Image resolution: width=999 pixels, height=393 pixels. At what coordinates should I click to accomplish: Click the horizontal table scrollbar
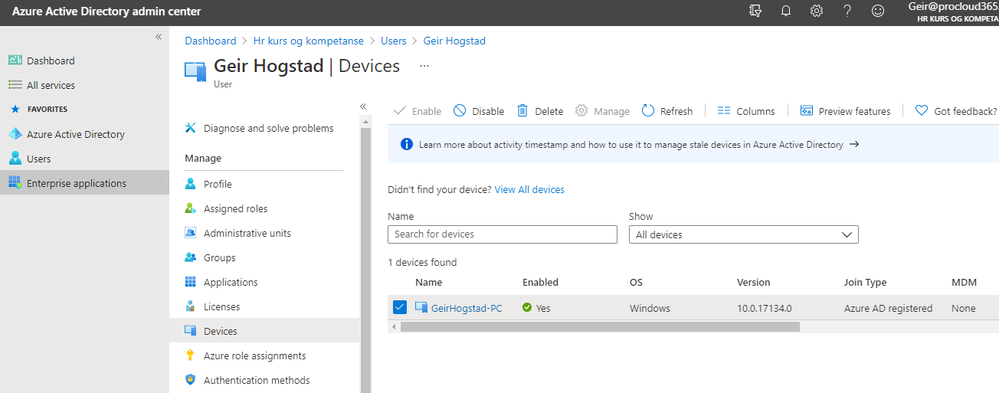point(600,327)
